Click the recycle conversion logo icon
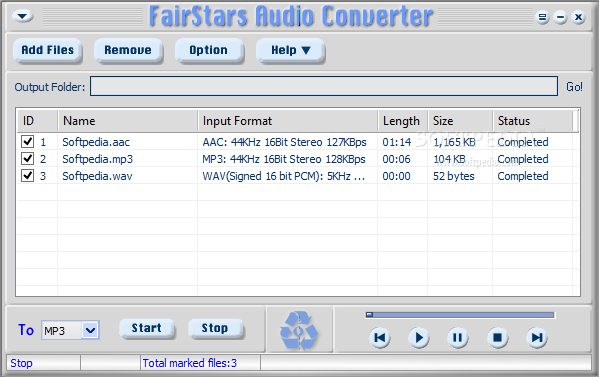Viewport: 599px width, 377px height. click(299, 331)
